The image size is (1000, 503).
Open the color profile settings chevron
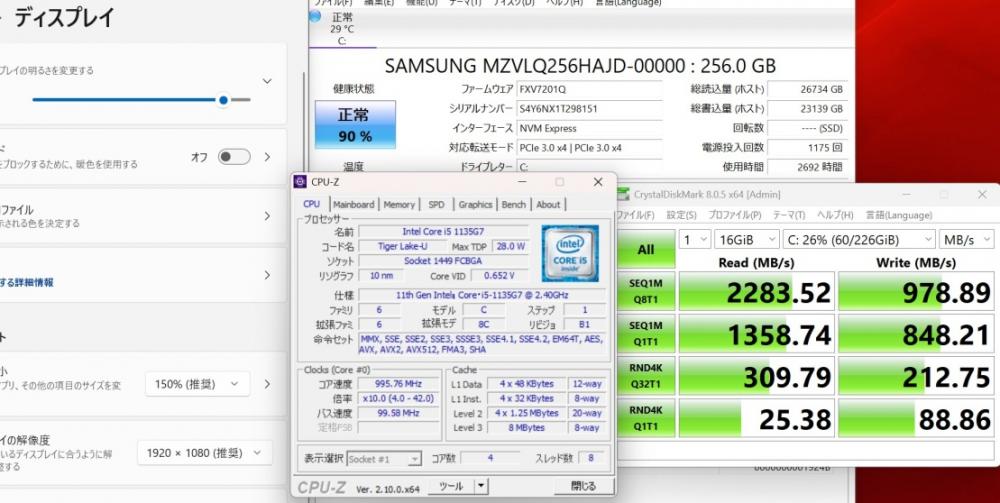267,216
